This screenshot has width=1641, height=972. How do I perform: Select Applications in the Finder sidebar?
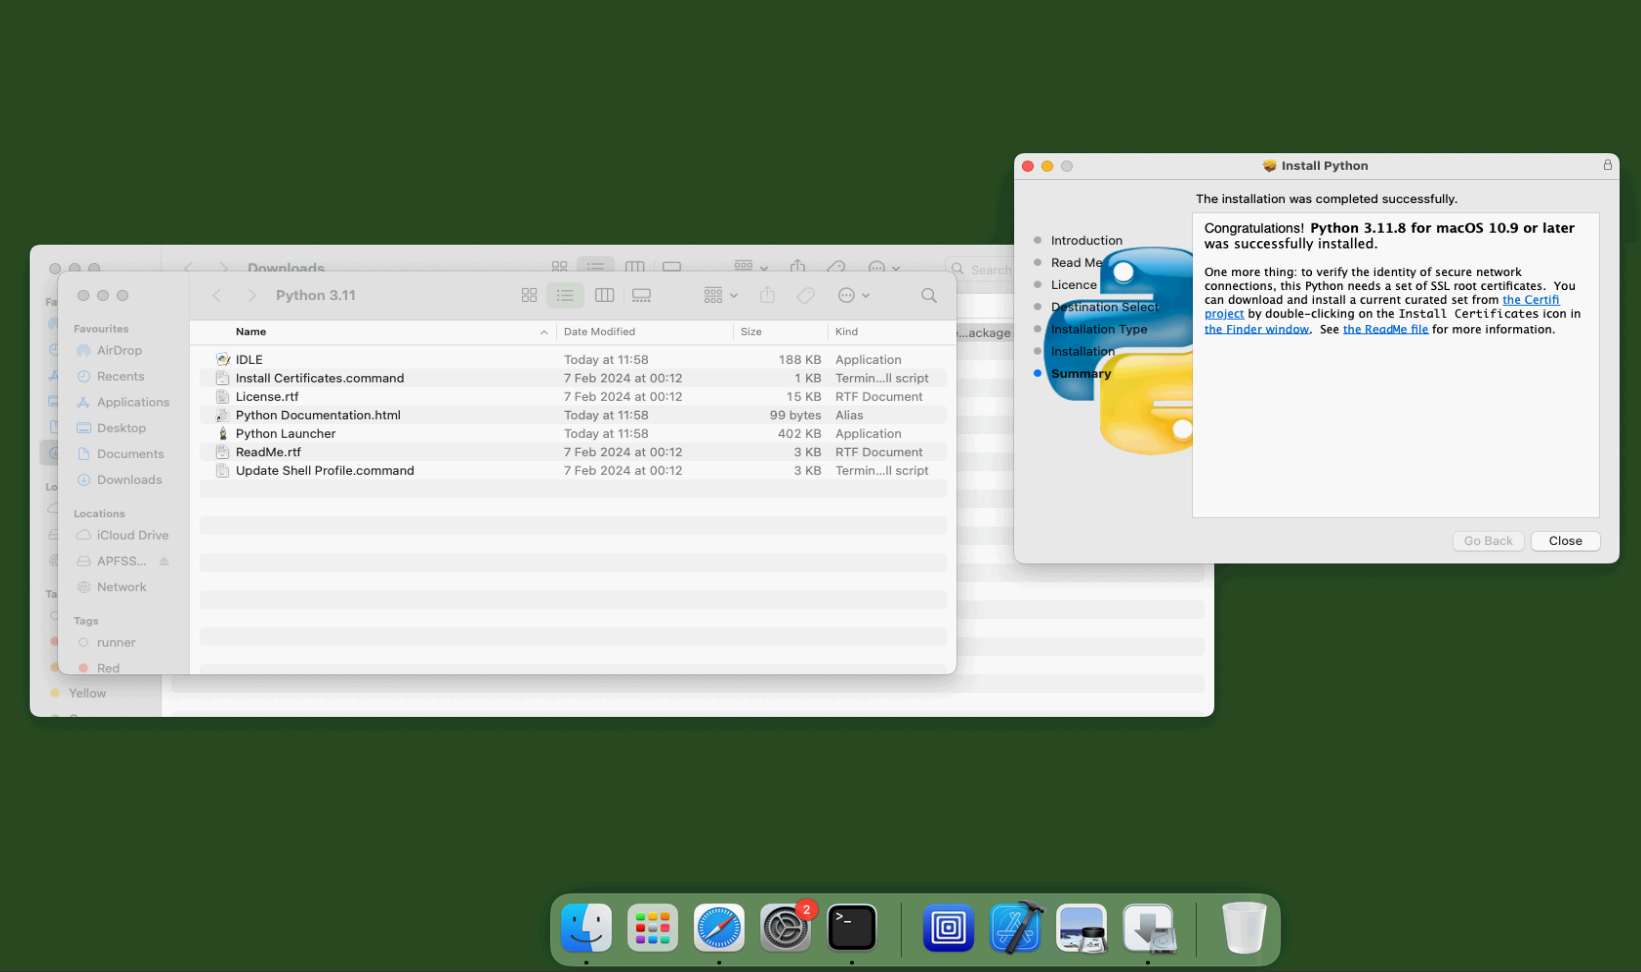133,402
